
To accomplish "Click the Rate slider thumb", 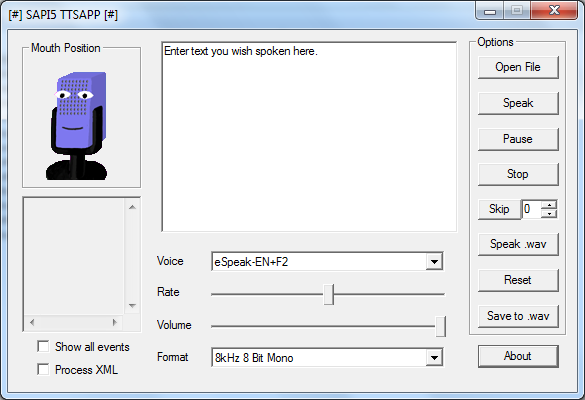I will [329, 294].
